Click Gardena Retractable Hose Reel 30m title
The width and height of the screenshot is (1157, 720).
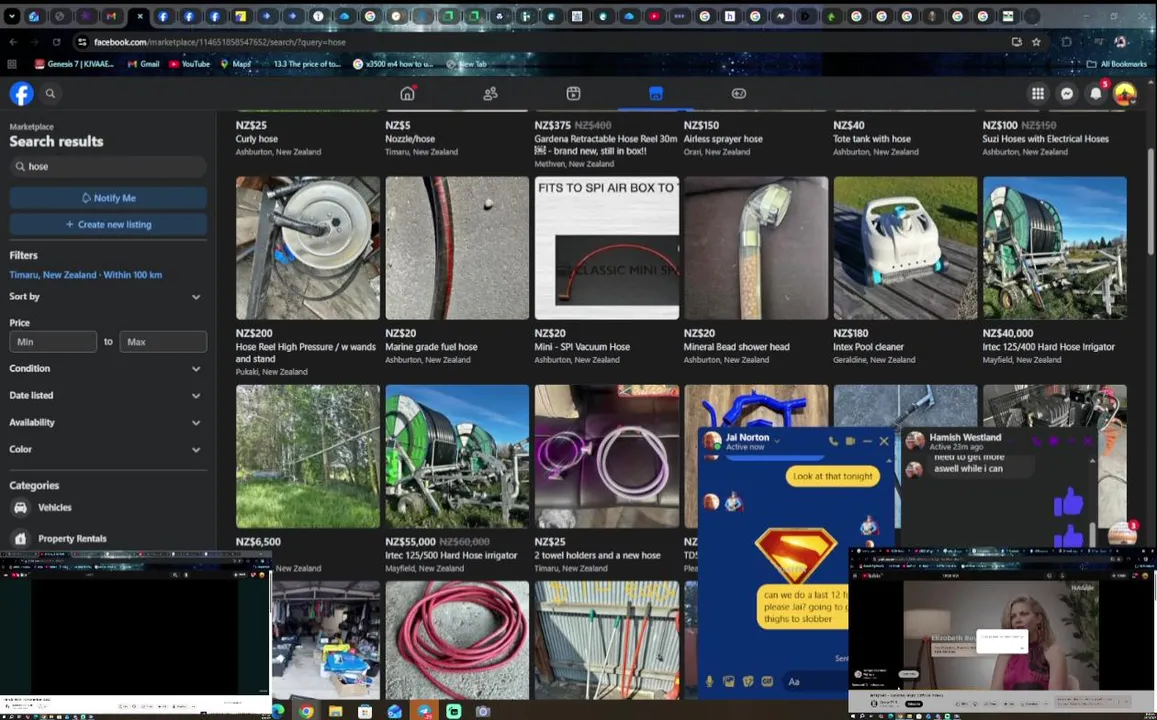coord(606,145)
